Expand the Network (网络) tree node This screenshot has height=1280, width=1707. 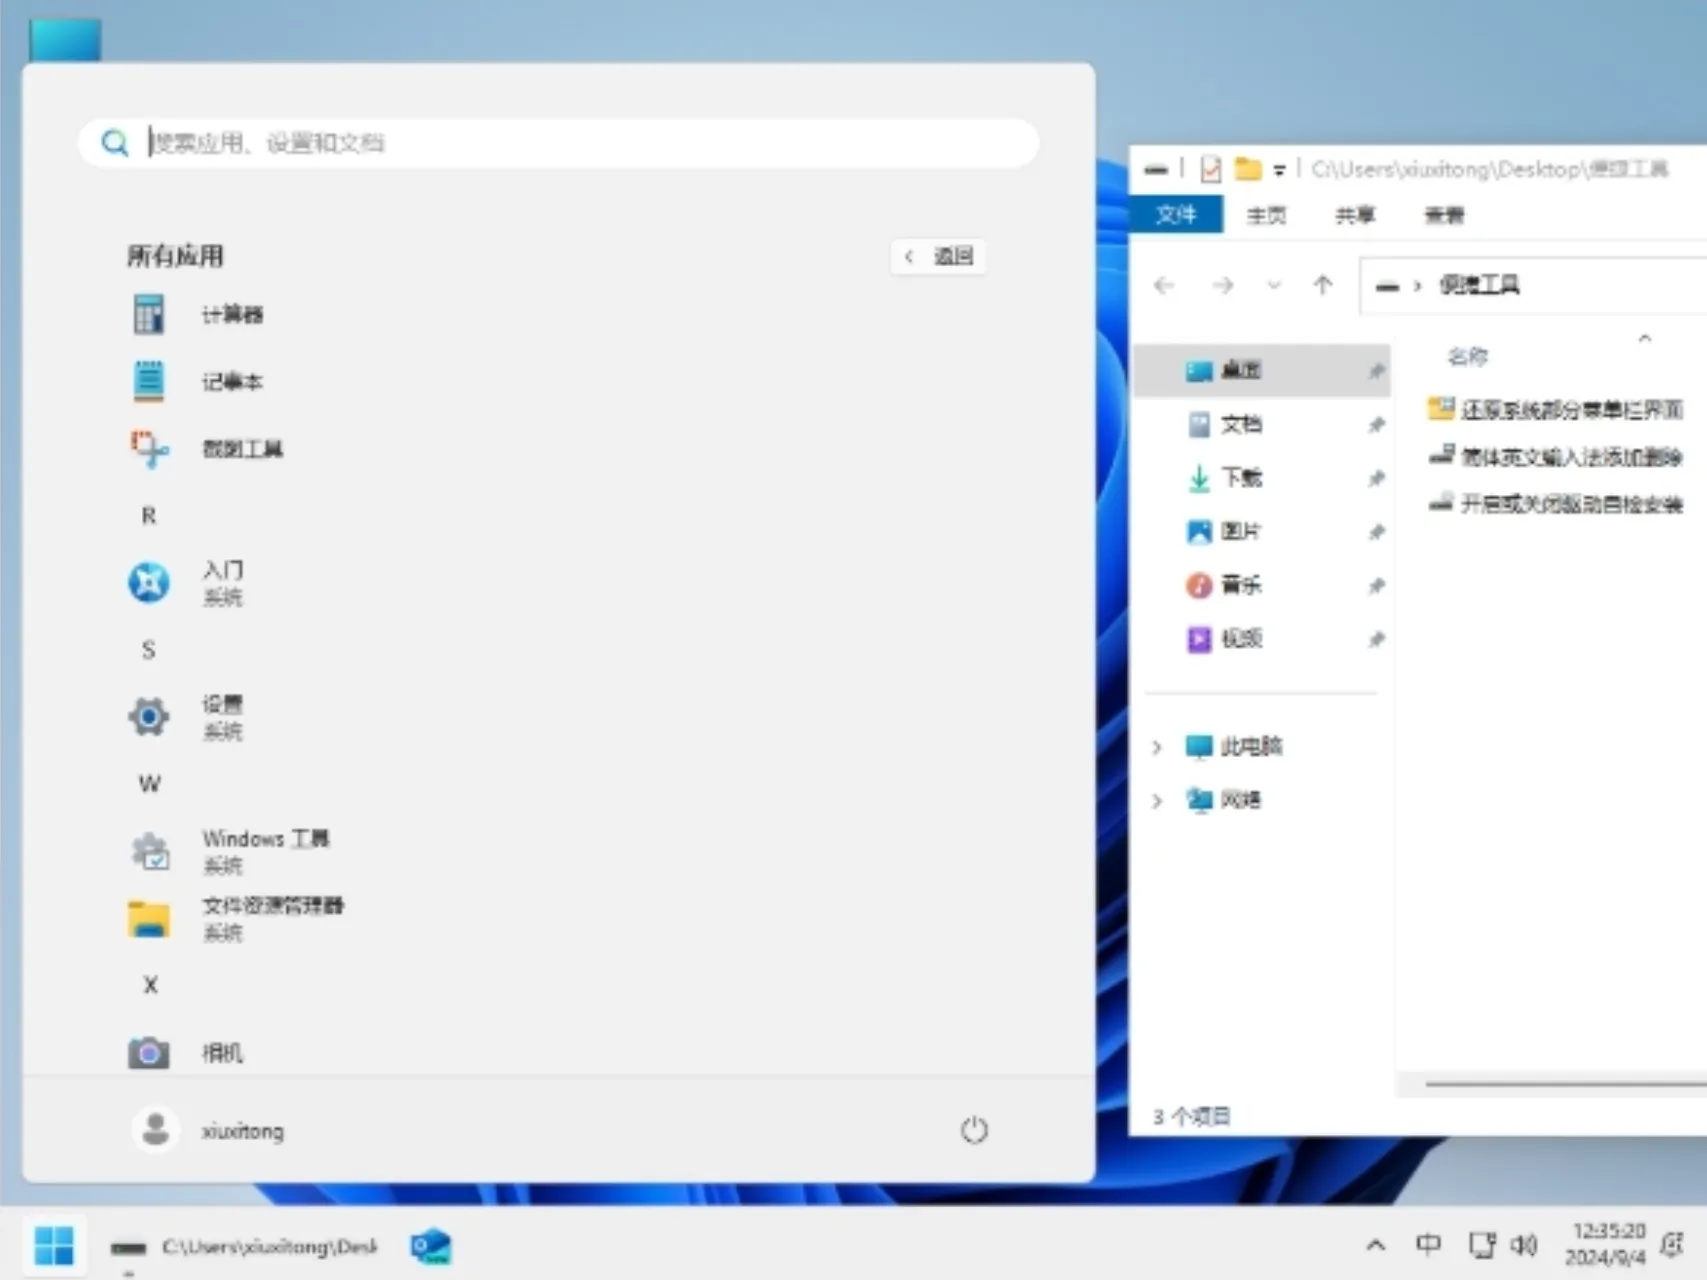pos(1157,800)
